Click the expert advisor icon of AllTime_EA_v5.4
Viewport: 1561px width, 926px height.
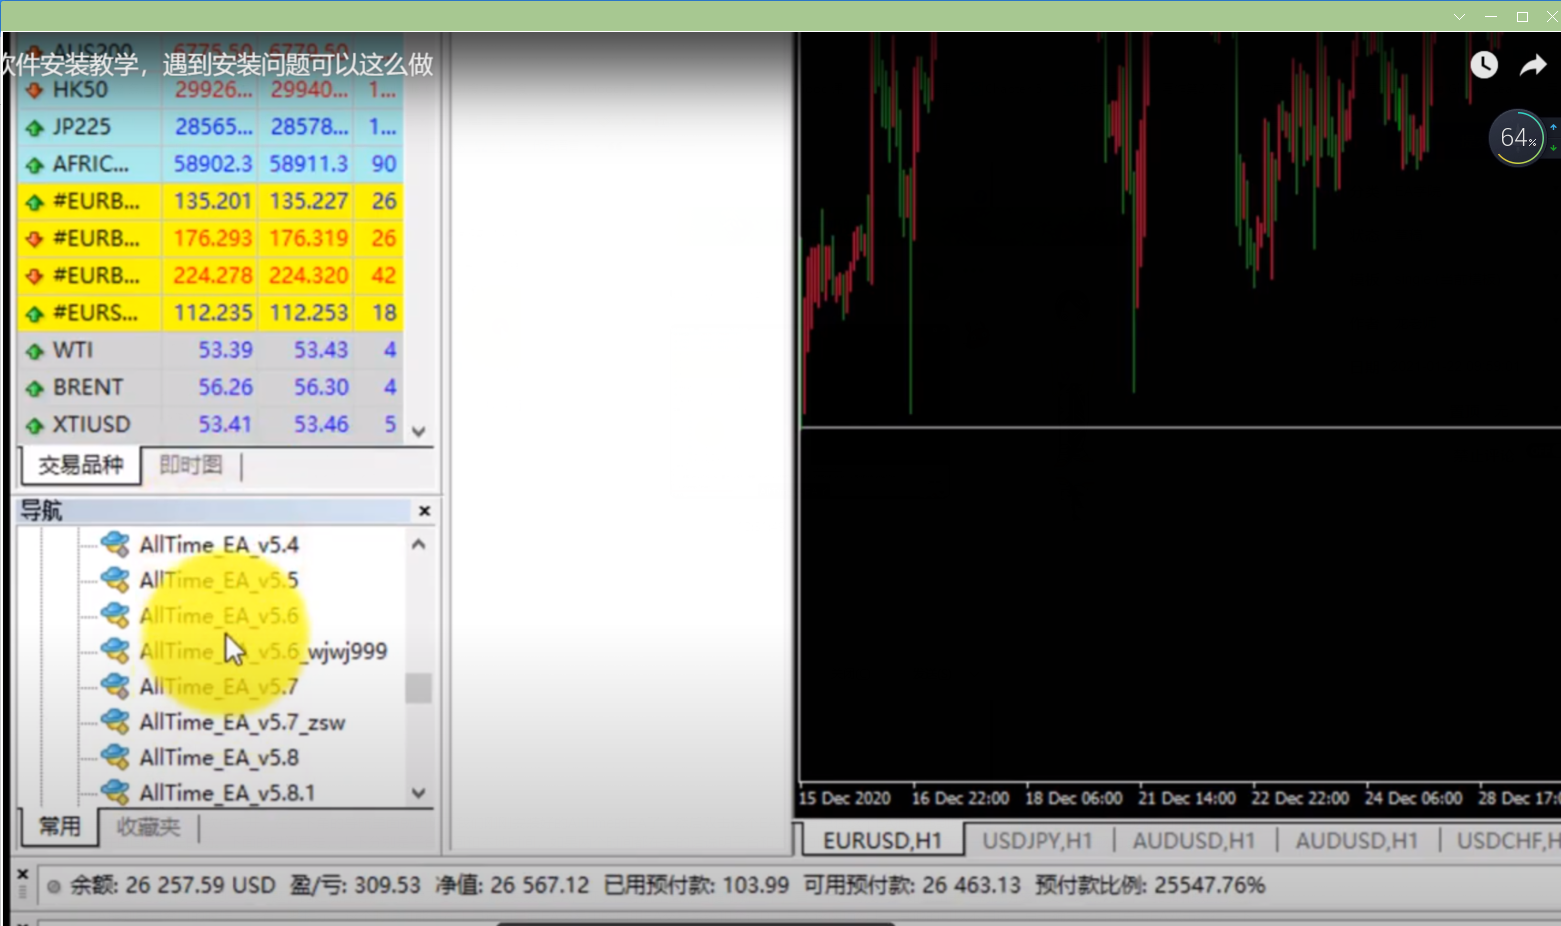(x=116, y=544)
